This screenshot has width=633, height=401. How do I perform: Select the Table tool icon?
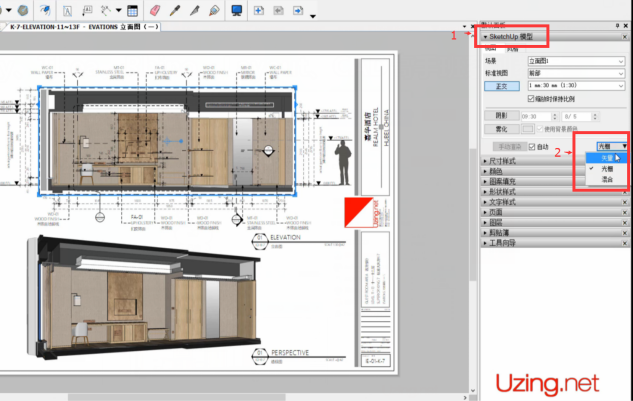(x=132, y=9)
